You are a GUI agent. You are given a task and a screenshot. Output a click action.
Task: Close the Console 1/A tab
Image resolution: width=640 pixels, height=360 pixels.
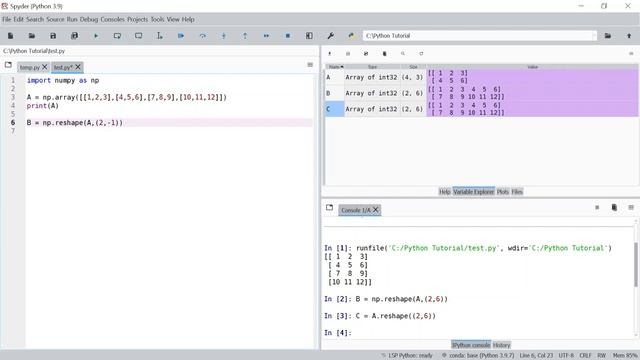[x=376, y=210]
